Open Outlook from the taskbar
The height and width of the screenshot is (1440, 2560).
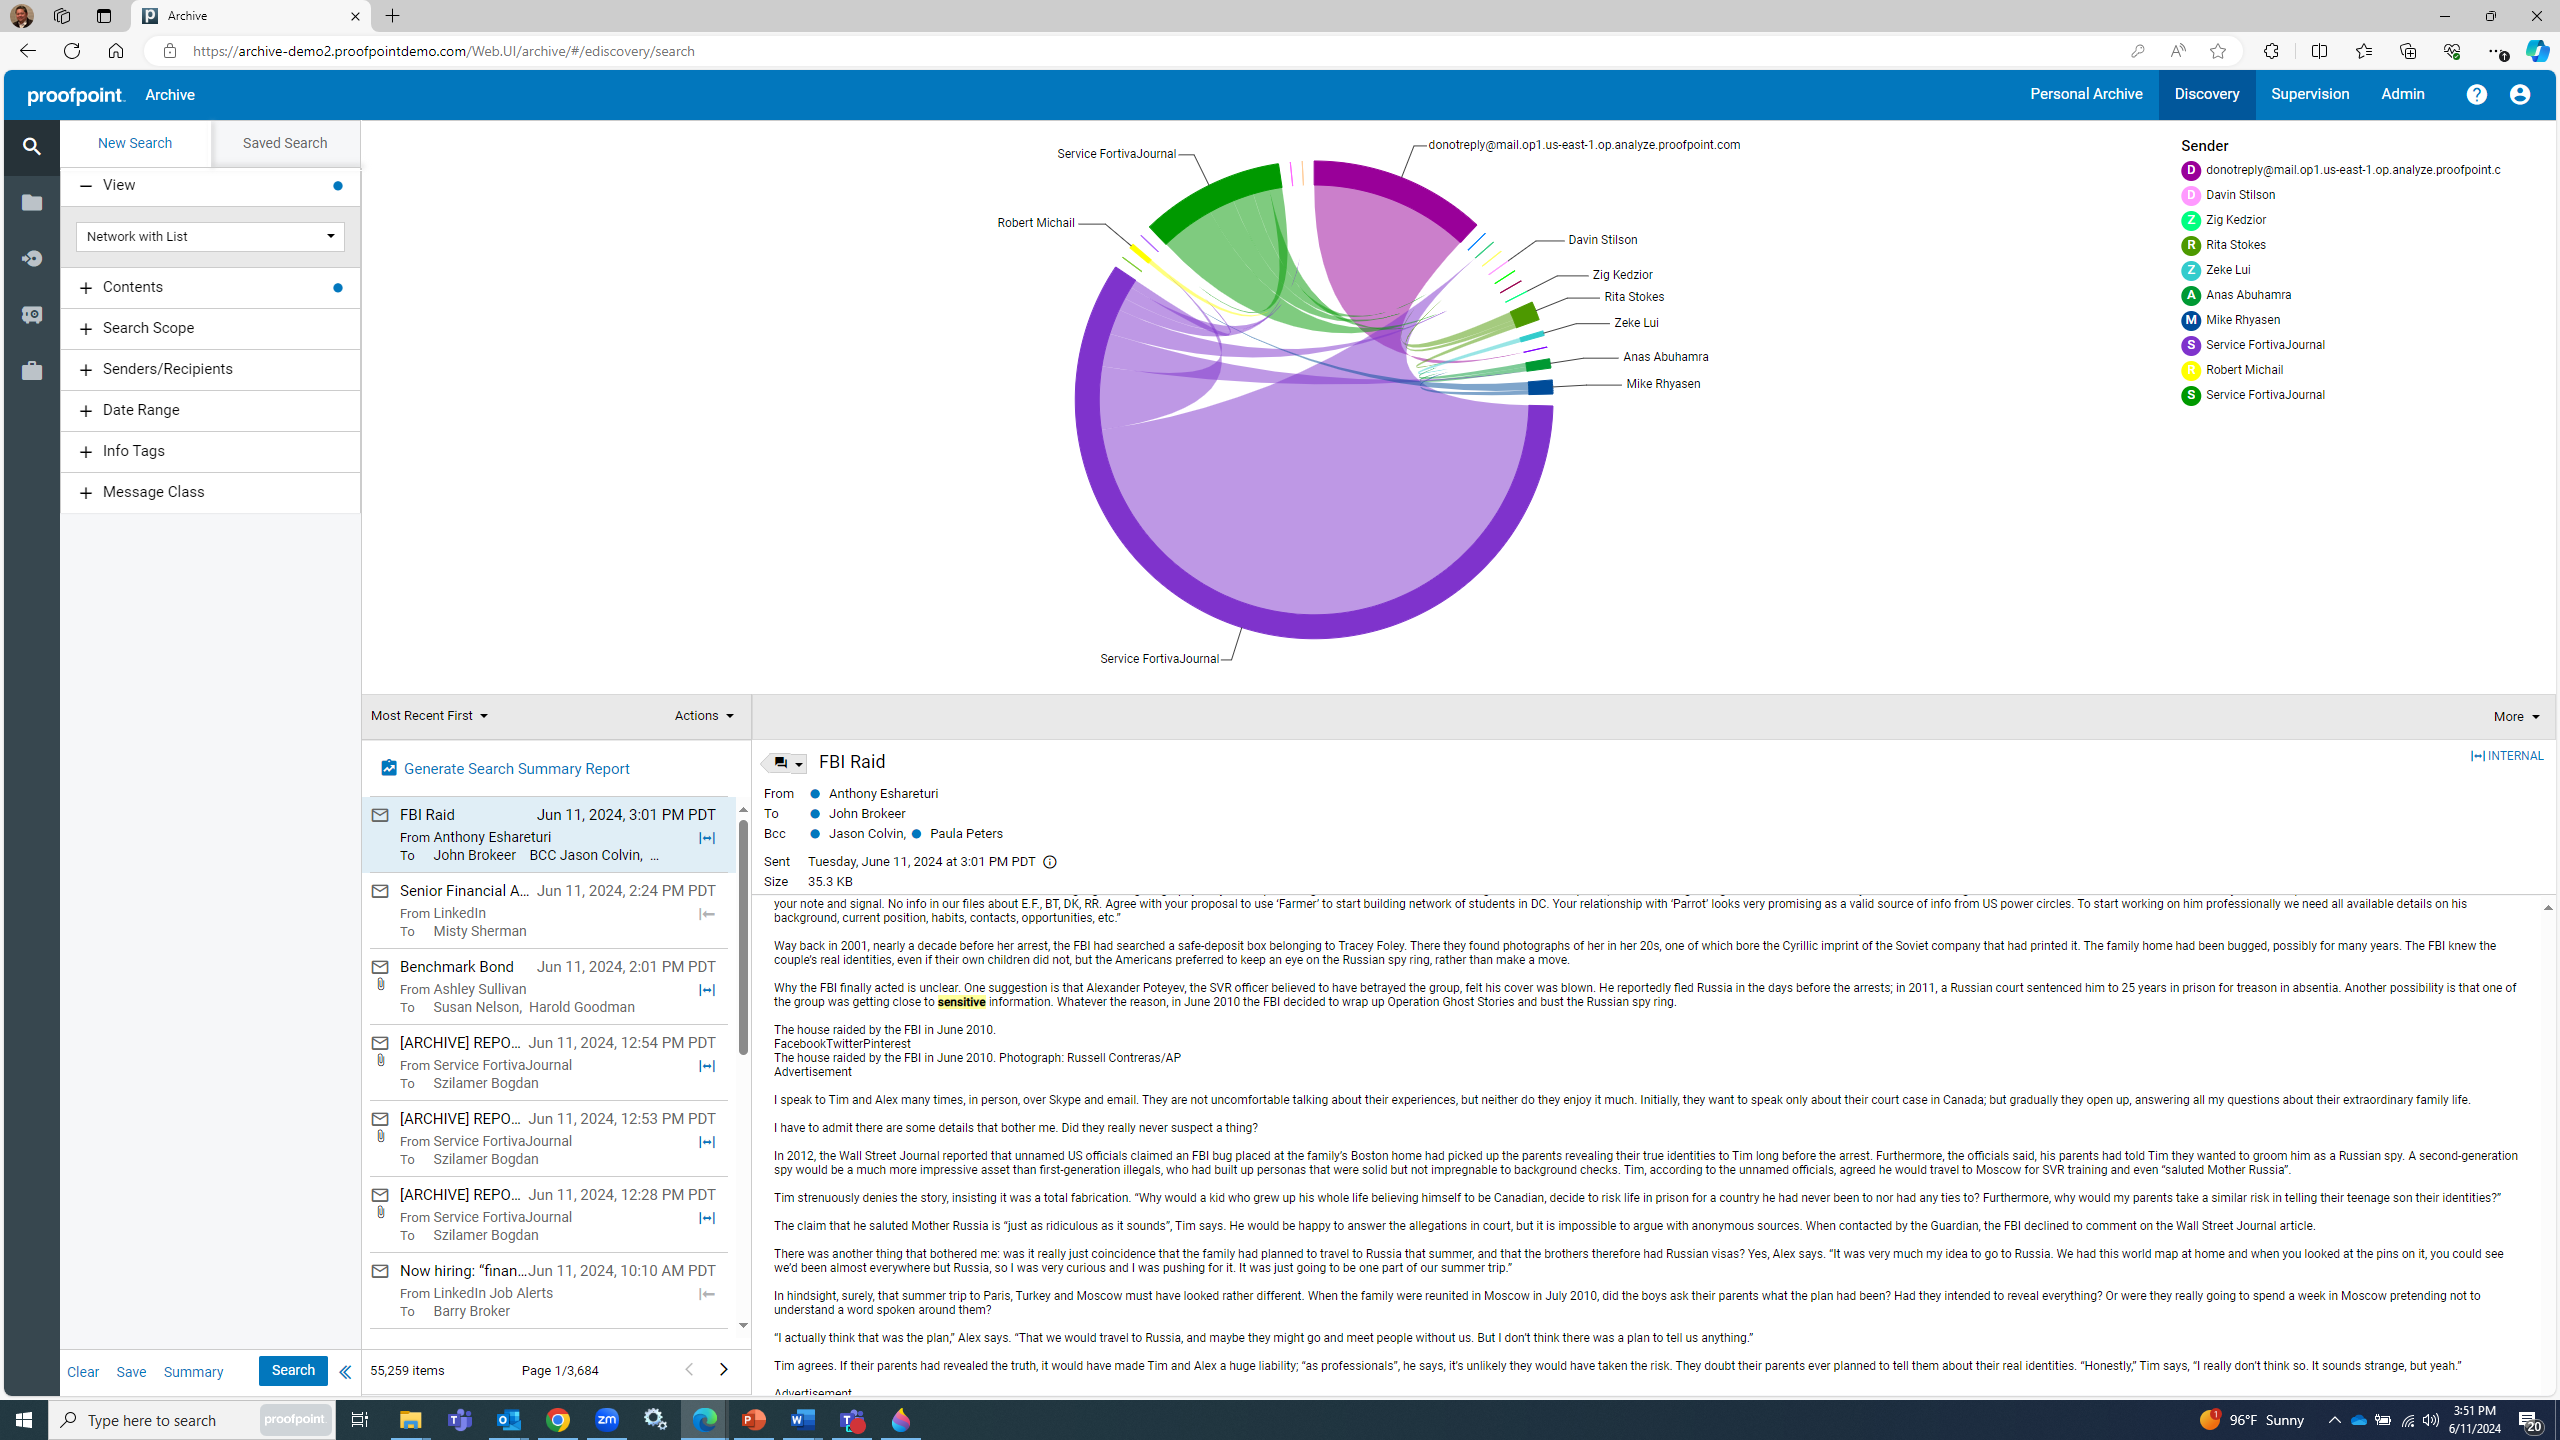(509, 1420)
